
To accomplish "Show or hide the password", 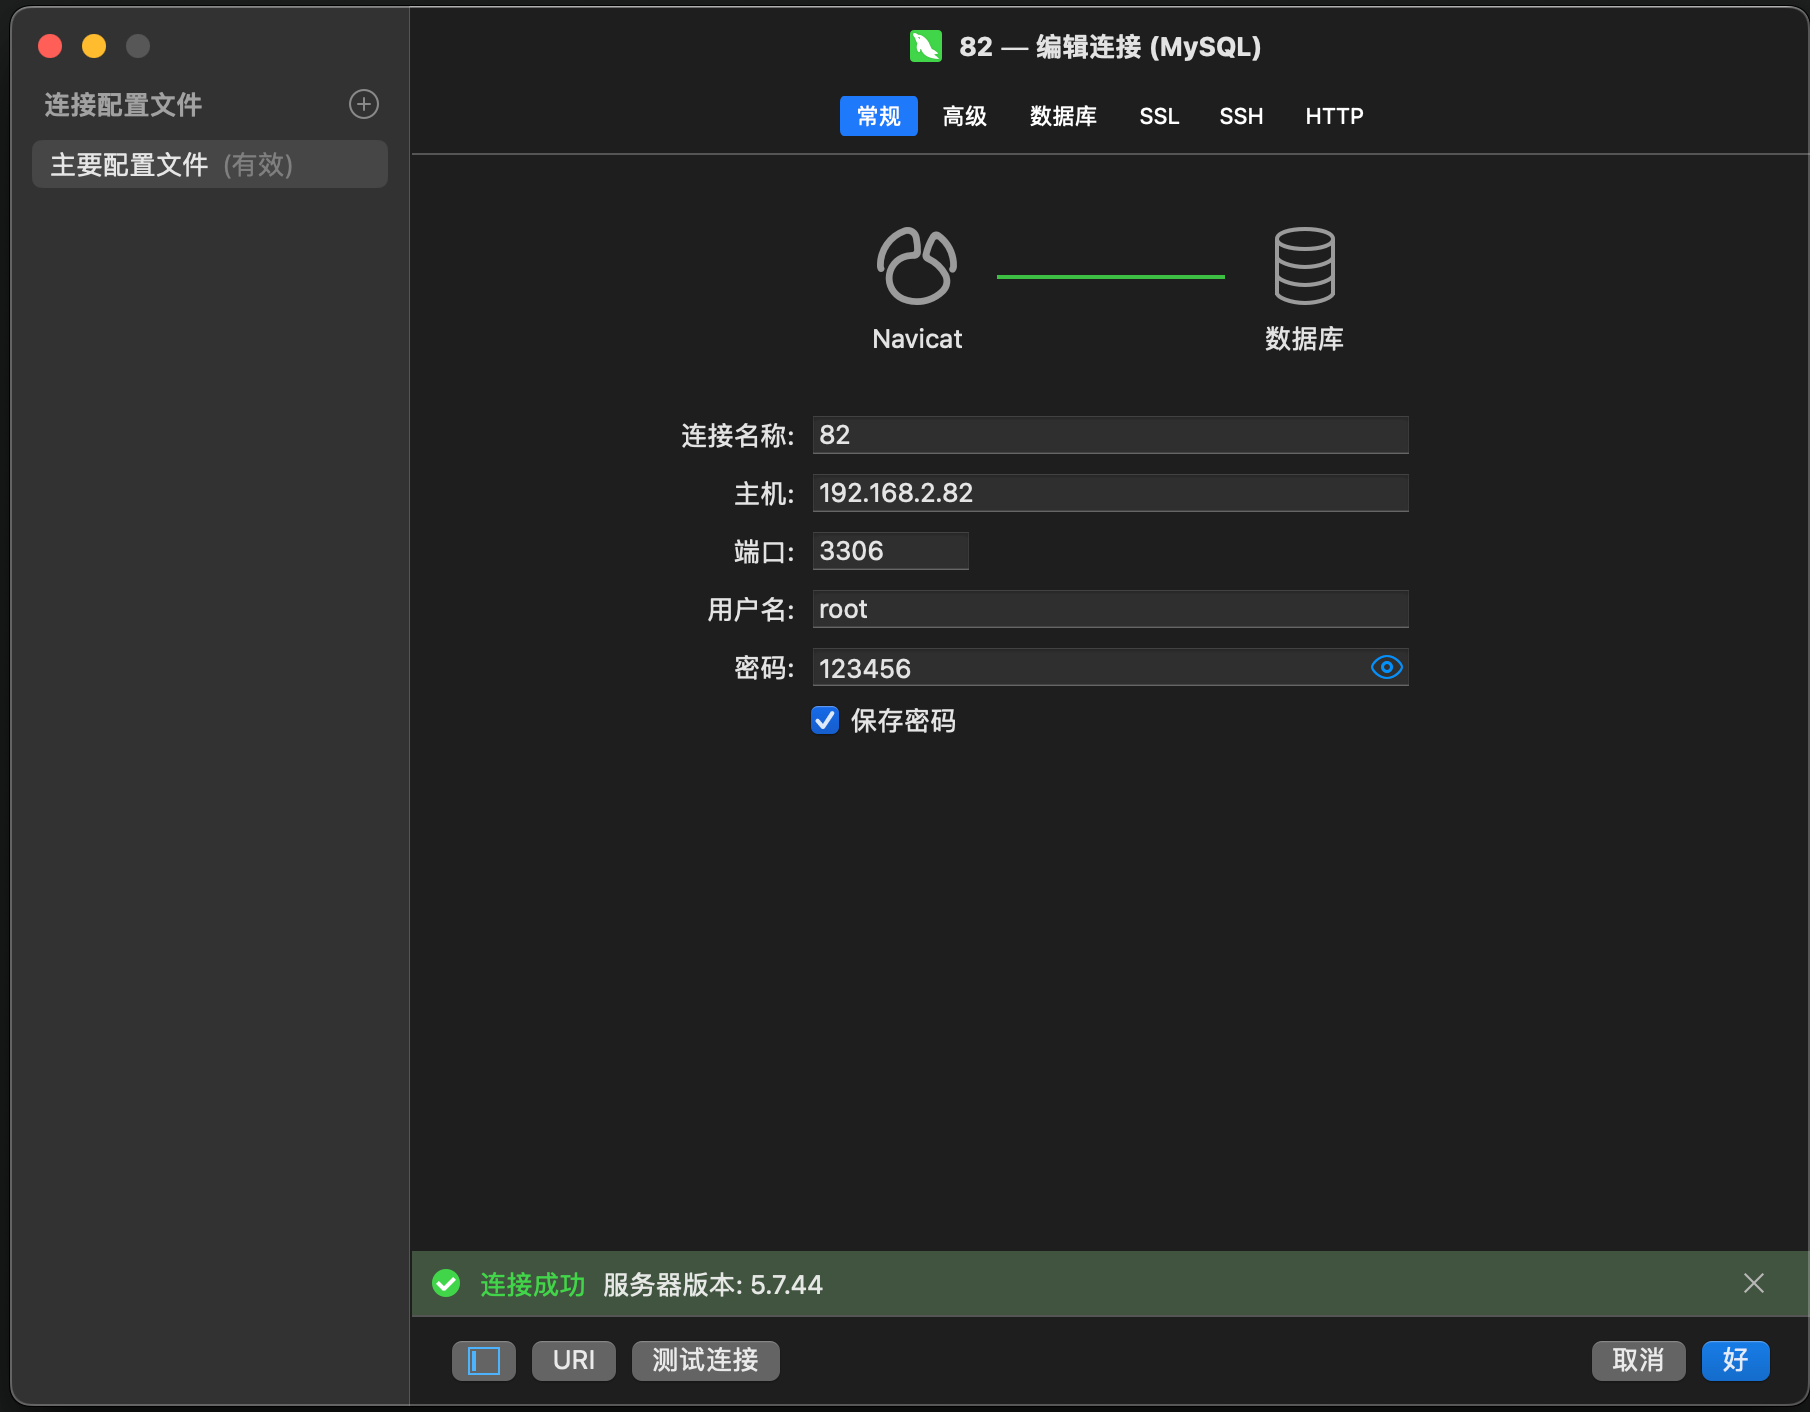I will click(x=1386, y=667).
